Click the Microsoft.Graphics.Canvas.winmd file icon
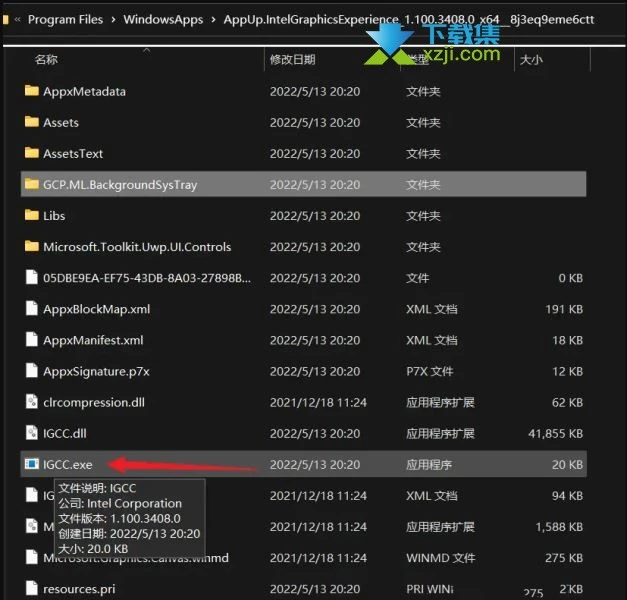Image resolution: width=627 pixels, height=600 pixels. coord(32,557)
